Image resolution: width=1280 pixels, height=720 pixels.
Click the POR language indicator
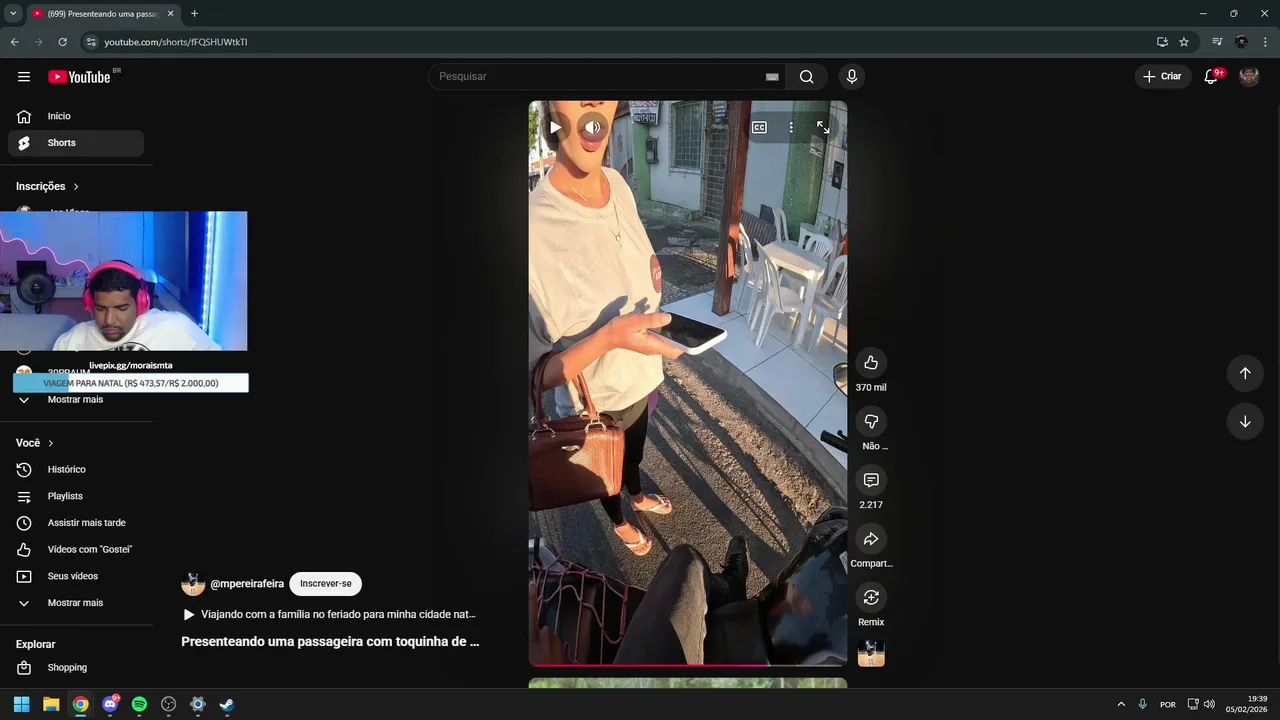(x=1167, y=704)
